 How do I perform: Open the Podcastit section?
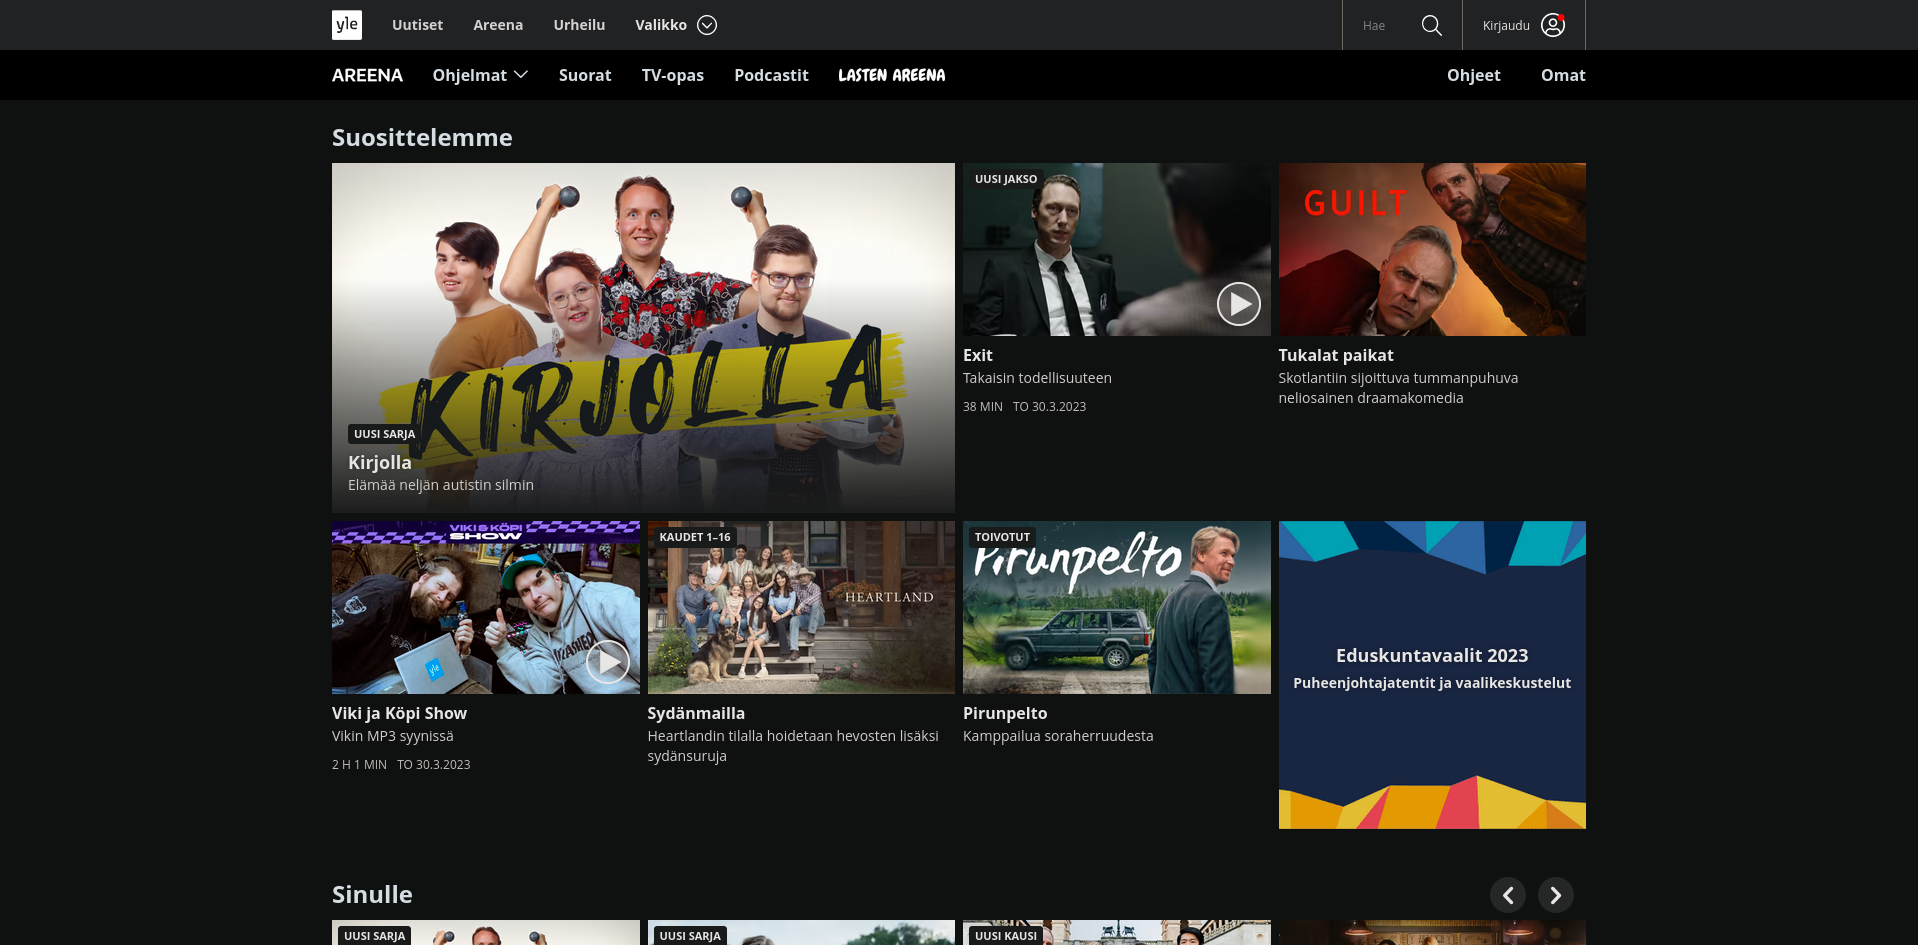click(x=771, y=75)
